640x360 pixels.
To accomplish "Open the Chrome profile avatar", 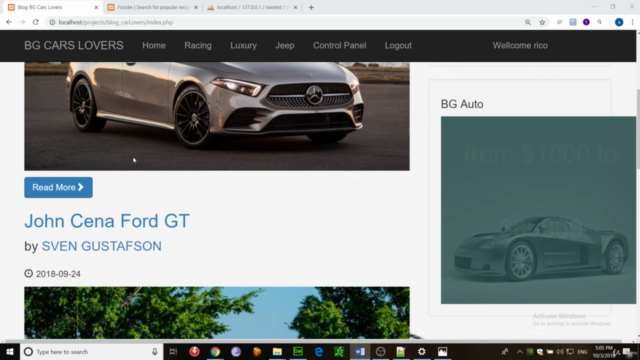I will 619,22.
